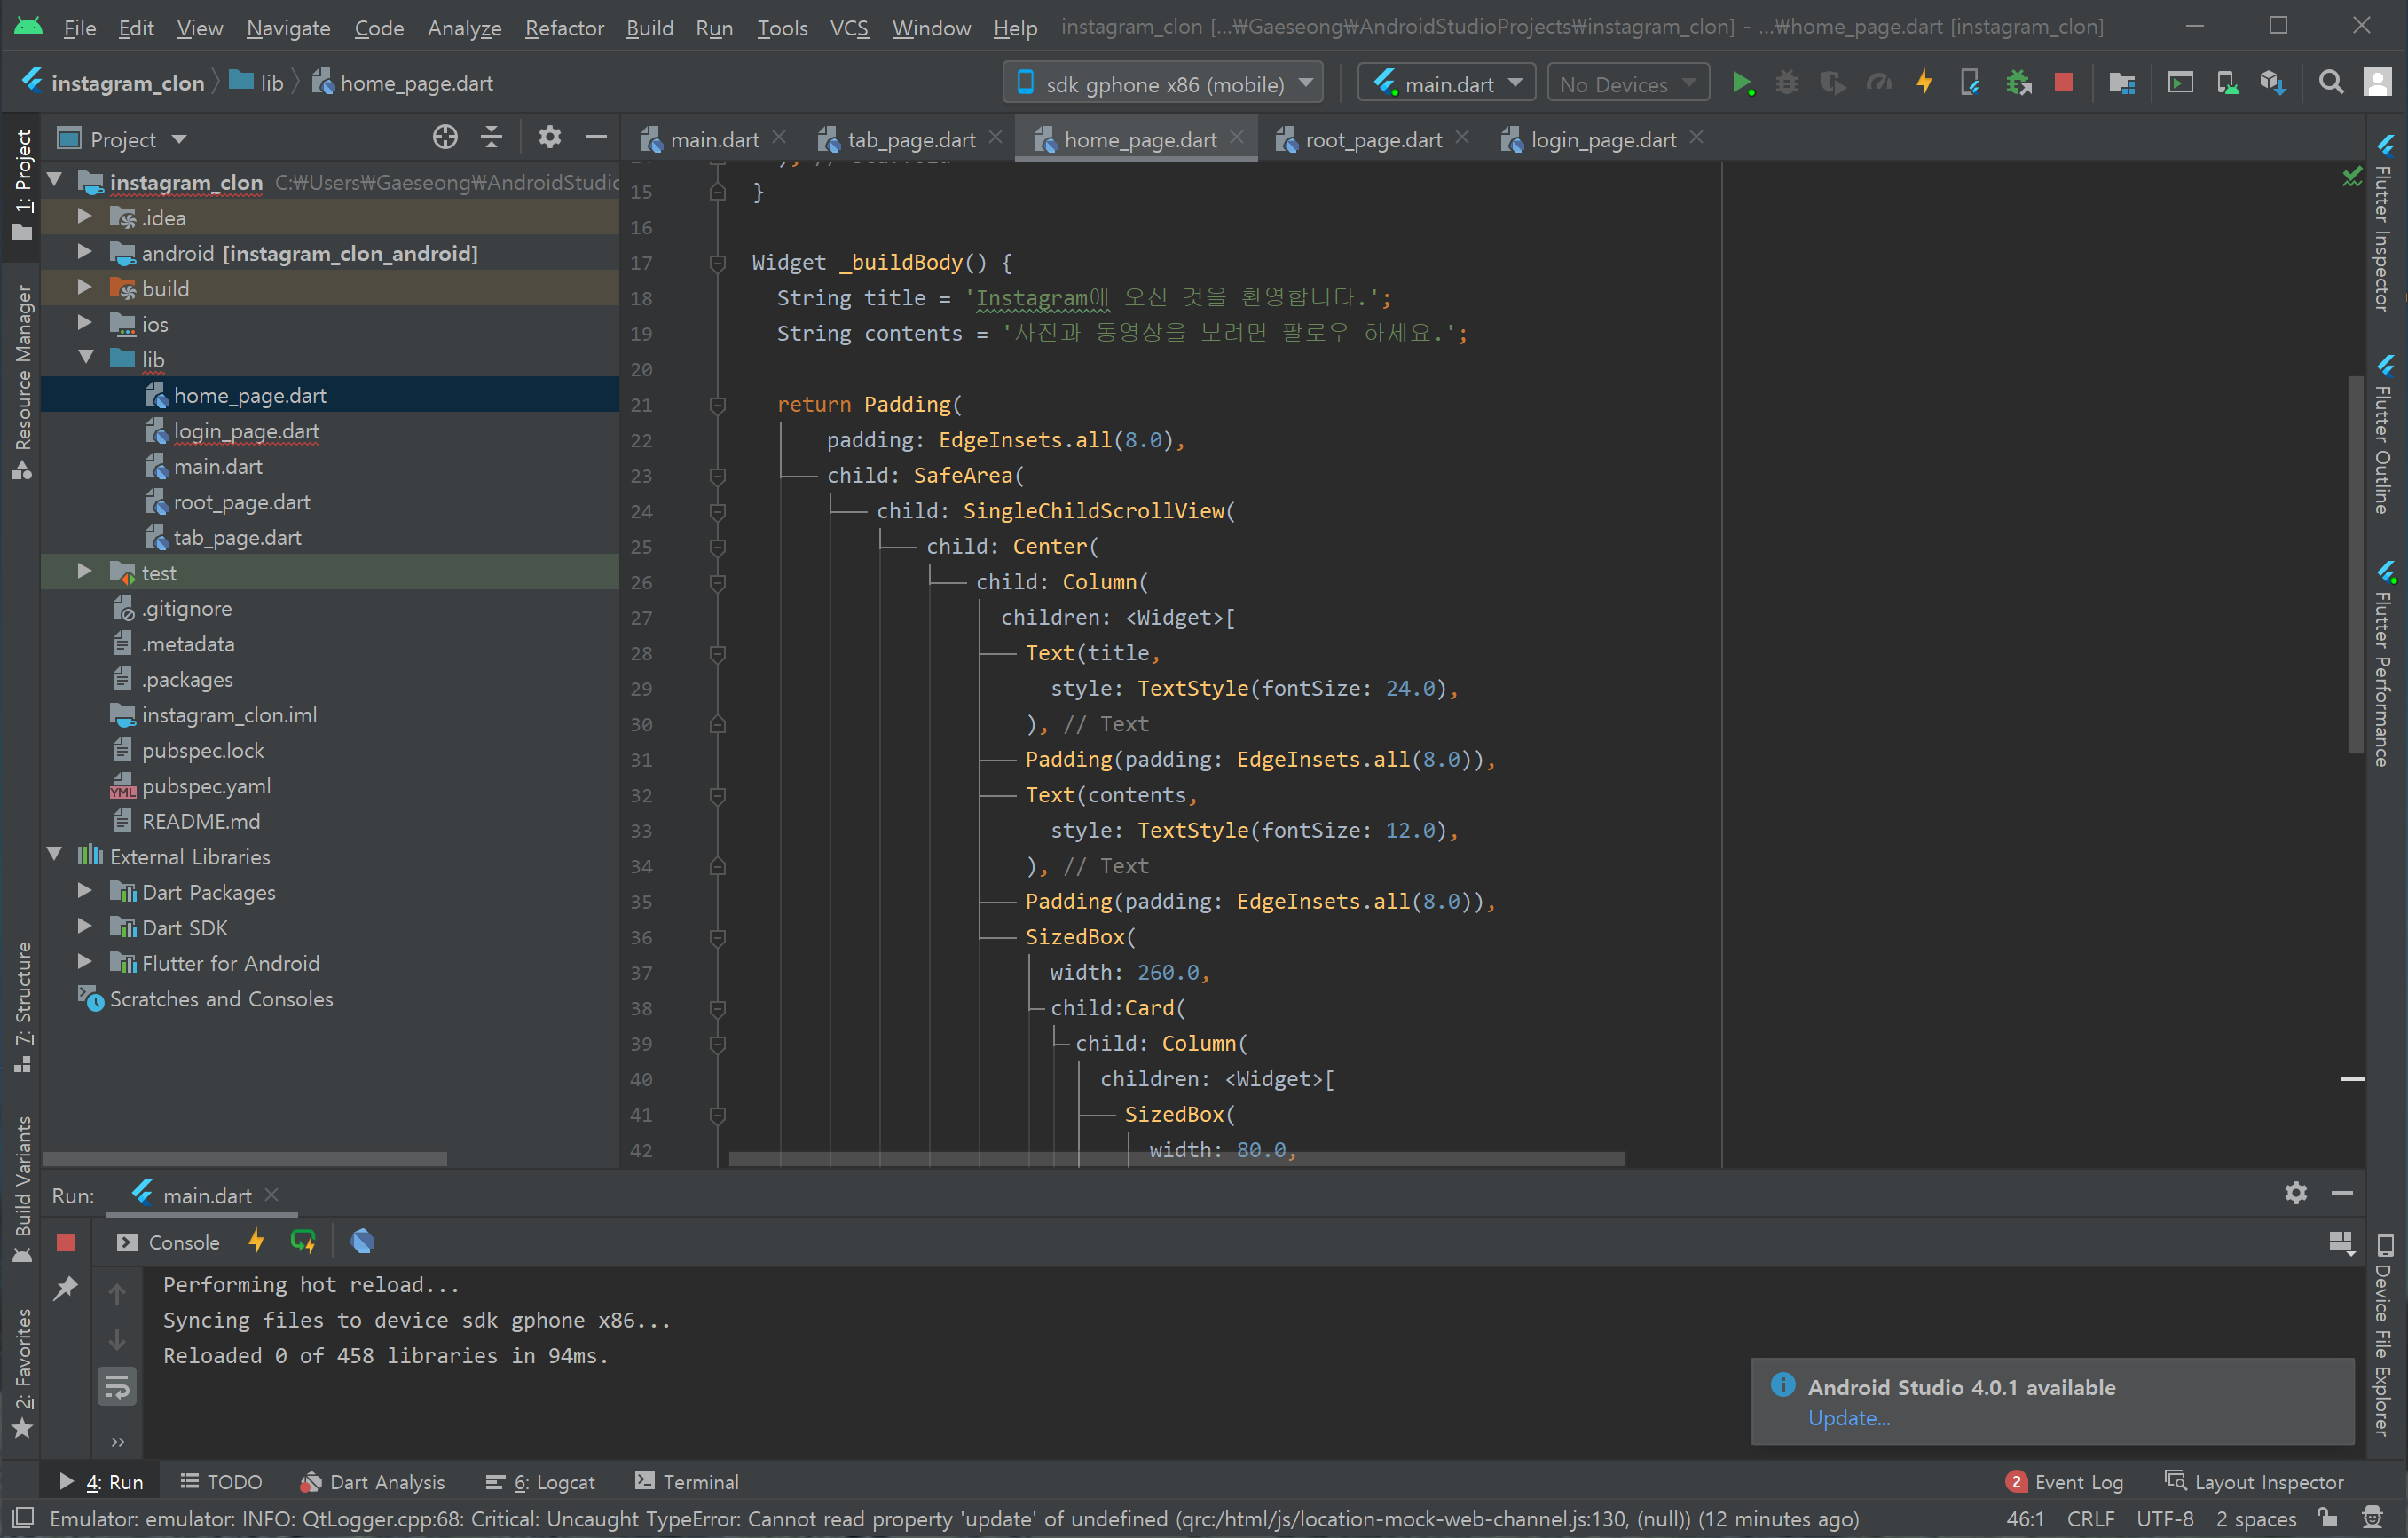Locate current file with crosshair icon
This screenshot has height=1538, width=2408.
[445, 138]
